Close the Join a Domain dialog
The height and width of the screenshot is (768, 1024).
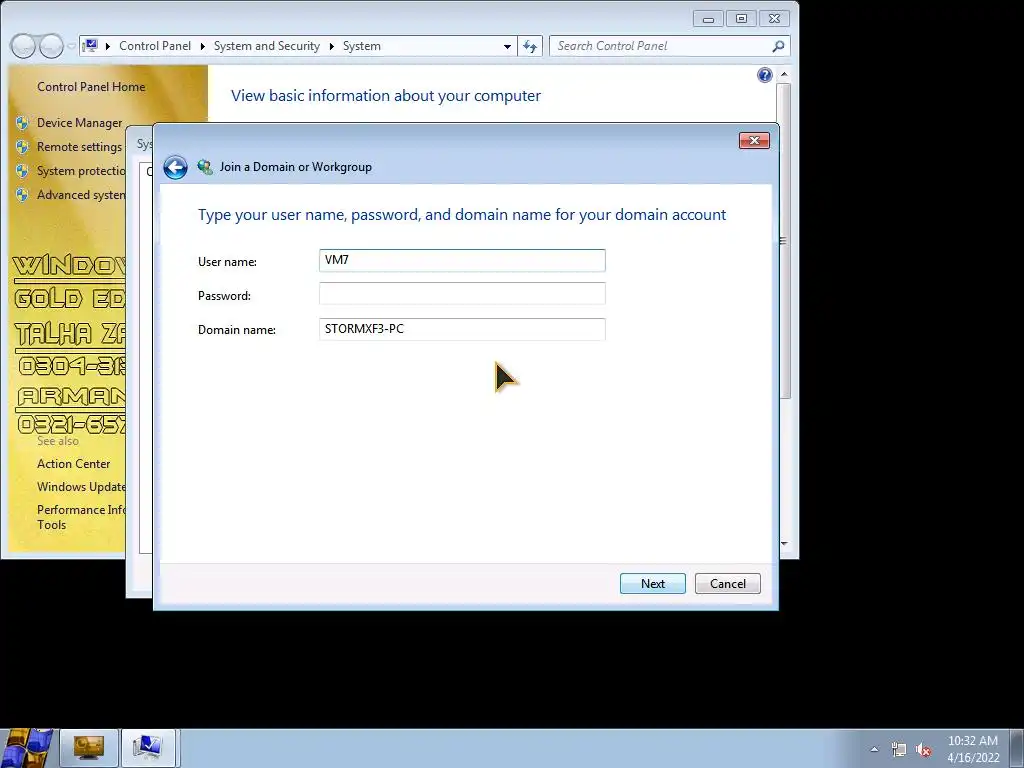coord(754,140)
